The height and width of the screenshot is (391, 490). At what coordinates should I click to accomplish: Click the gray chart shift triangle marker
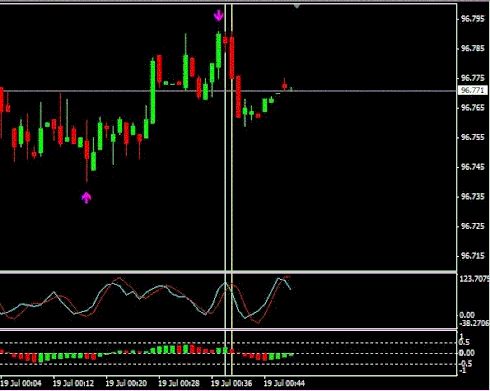pos(297,6)
